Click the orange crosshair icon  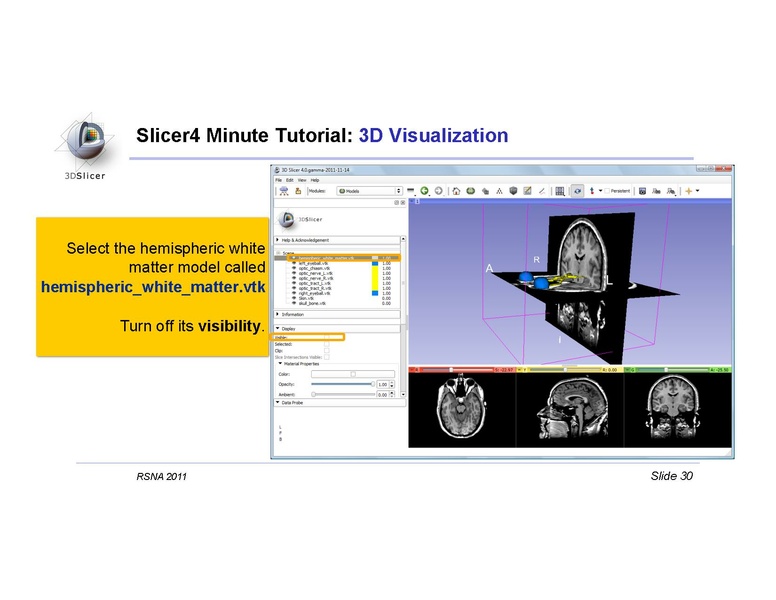click(x=688, y=191)
